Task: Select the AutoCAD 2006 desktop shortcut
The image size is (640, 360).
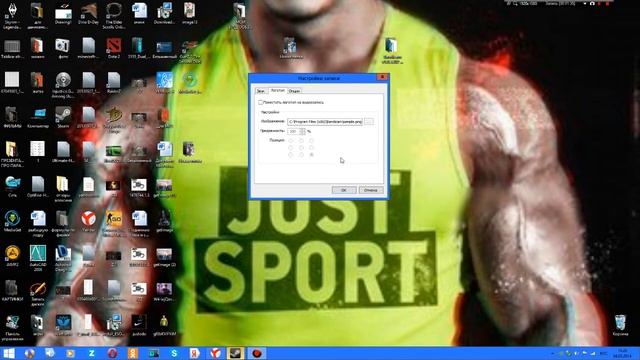Action: pos(38,258)
